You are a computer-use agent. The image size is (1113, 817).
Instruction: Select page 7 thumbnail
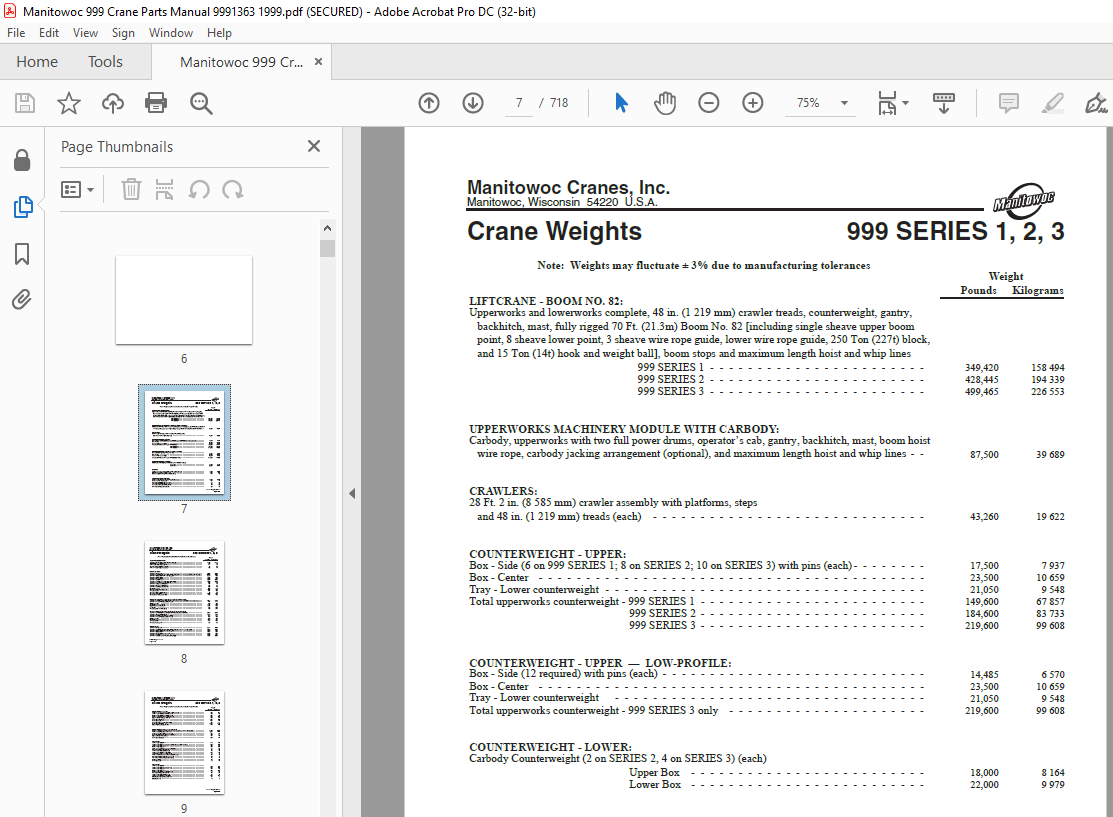(x=185, y=442)
